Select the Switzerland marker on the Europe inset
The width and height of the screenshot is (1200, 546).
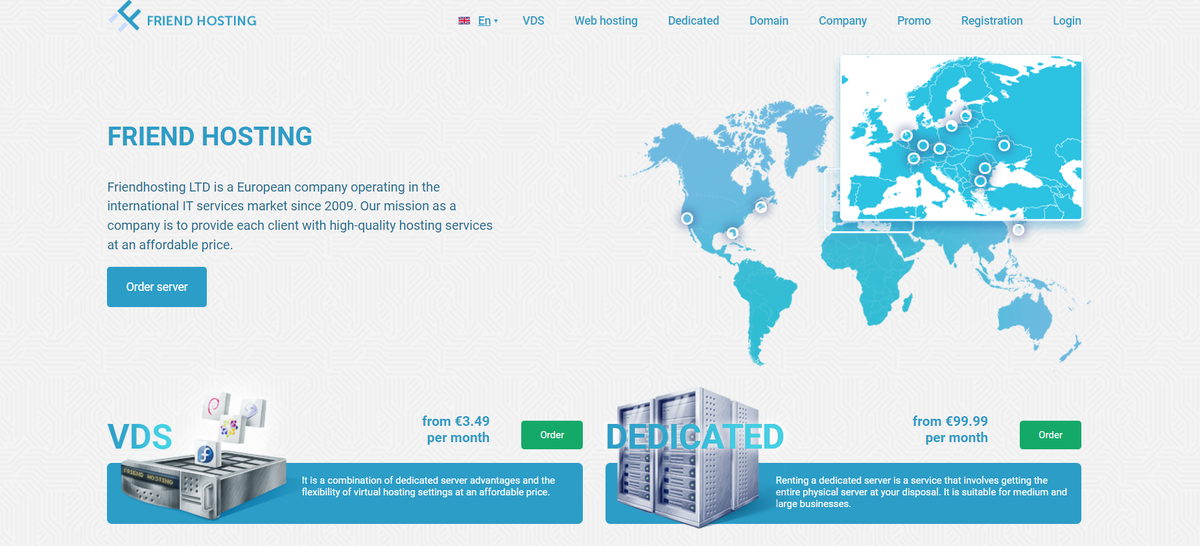(913, 158)
